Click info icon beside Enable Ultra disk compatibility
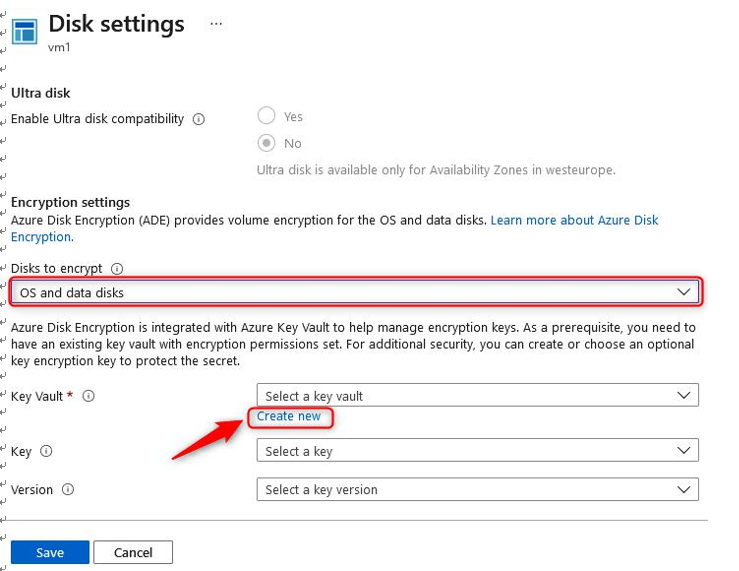The image size is (739, 571). pos(199,119)
